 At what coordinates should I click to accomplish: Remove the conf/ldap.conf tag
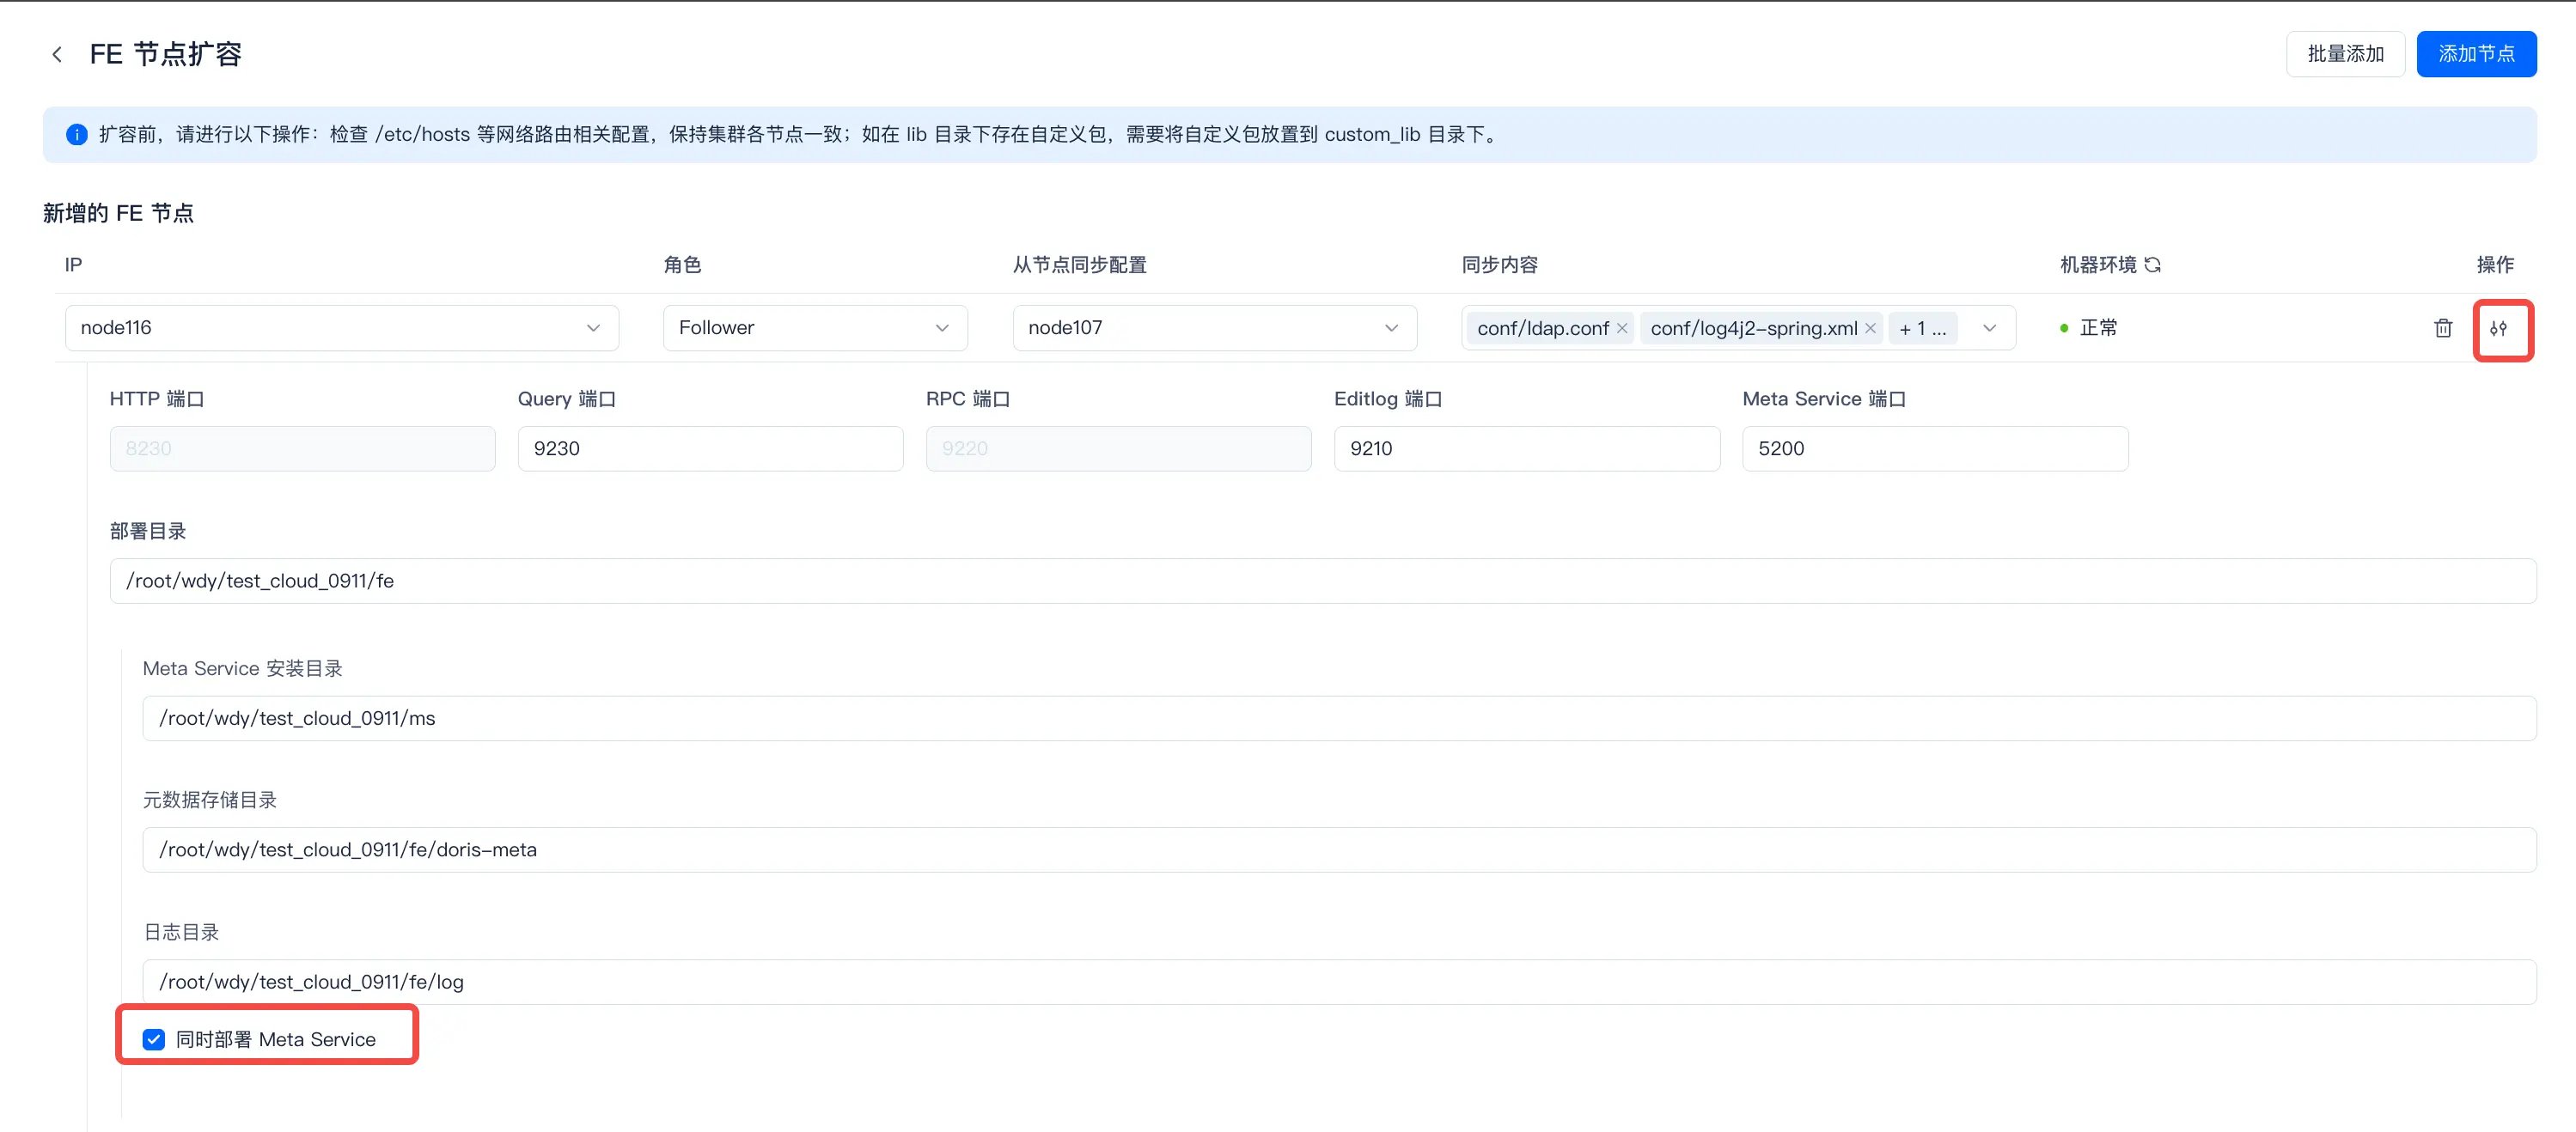(x=1622, y=328)
